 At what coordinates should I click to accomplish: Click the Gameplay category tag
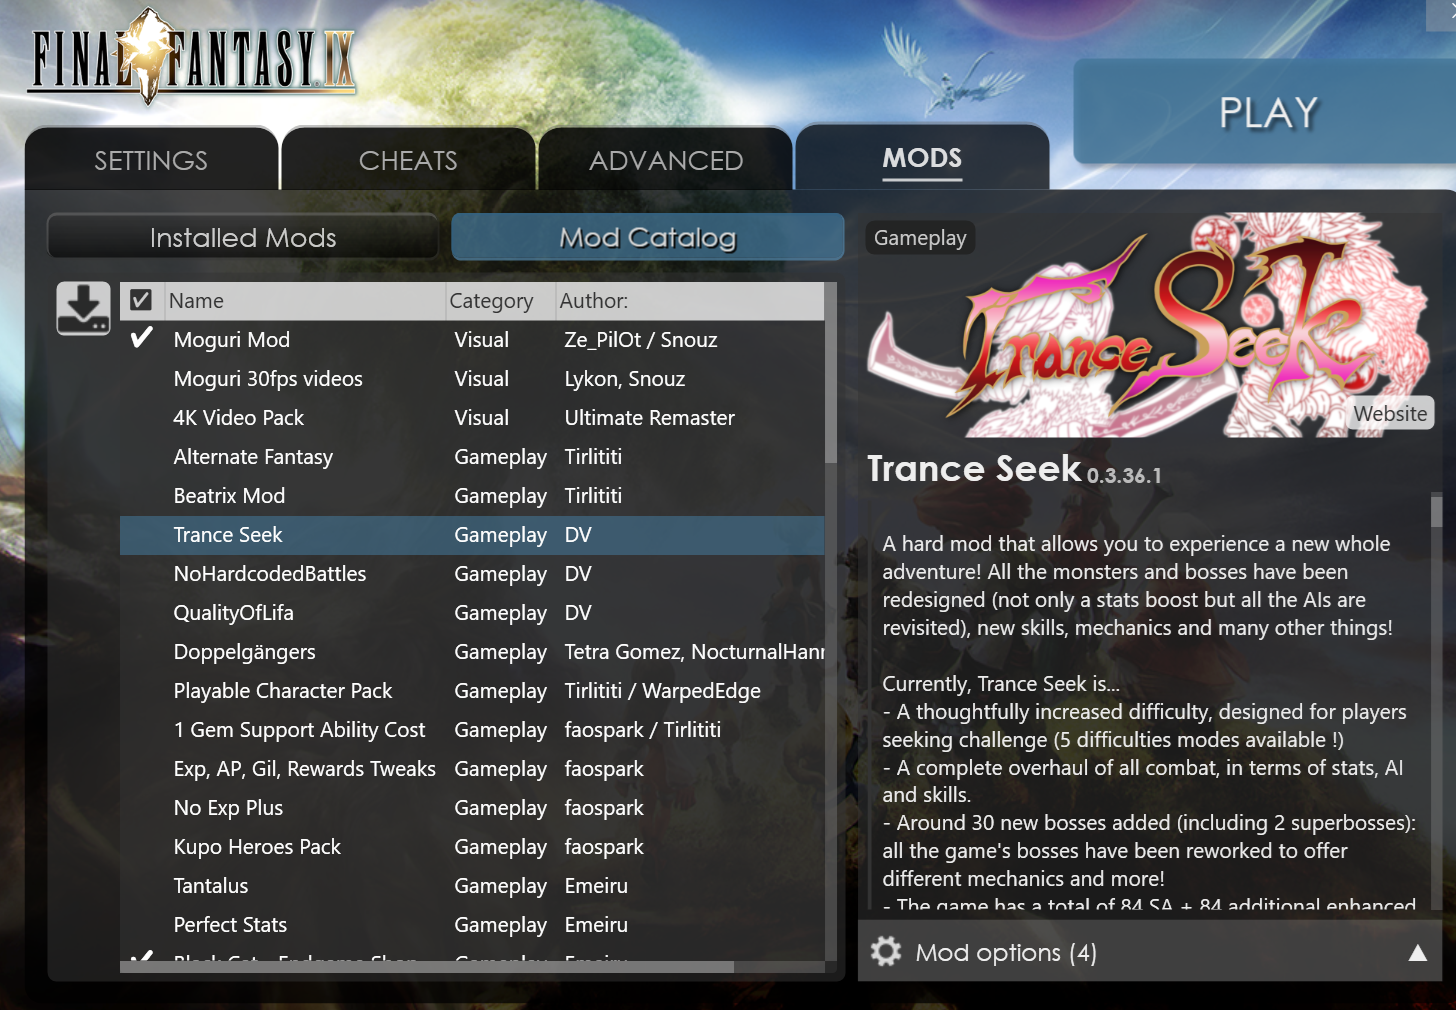coord(920,238)
